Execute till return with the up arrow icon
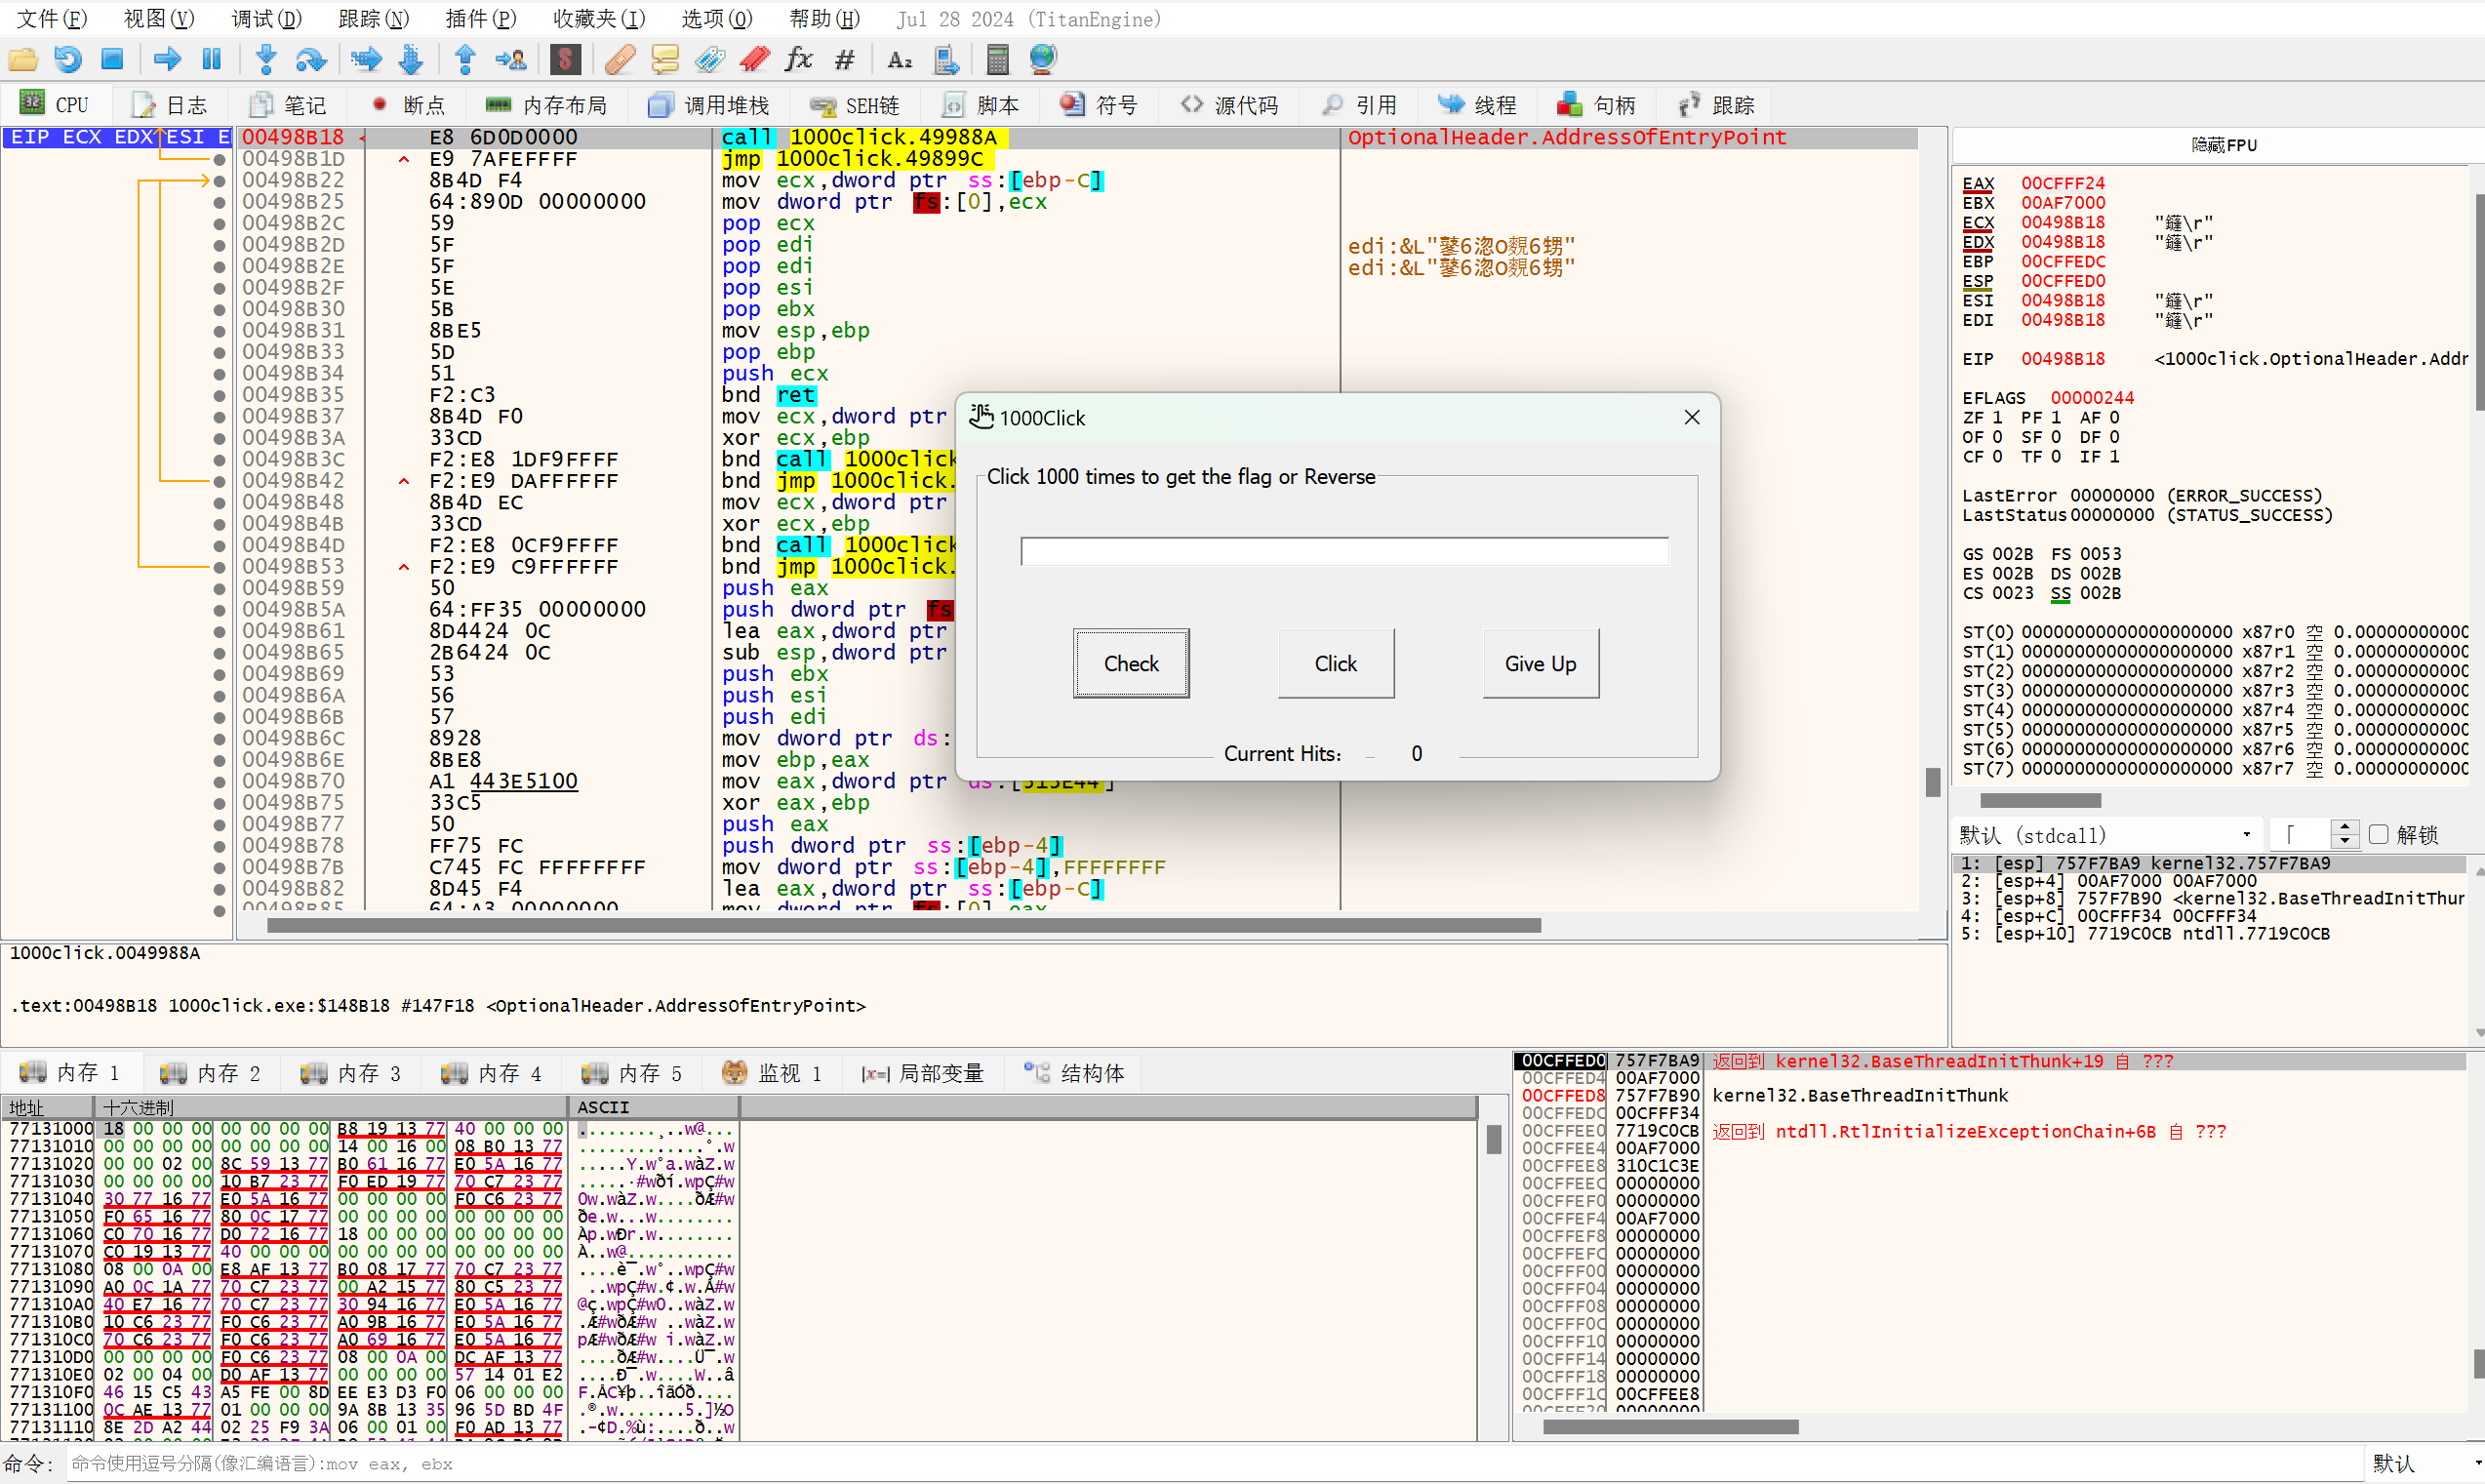The height and width of the screenshot is (1484, 2485). point(465,60)
